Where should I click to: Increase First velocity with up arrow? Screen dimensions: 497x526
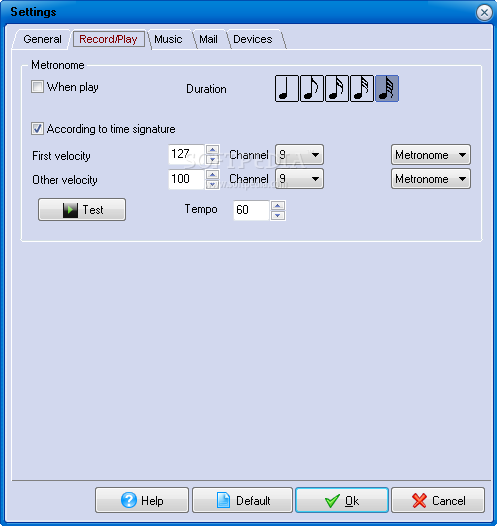pos(212,149)
